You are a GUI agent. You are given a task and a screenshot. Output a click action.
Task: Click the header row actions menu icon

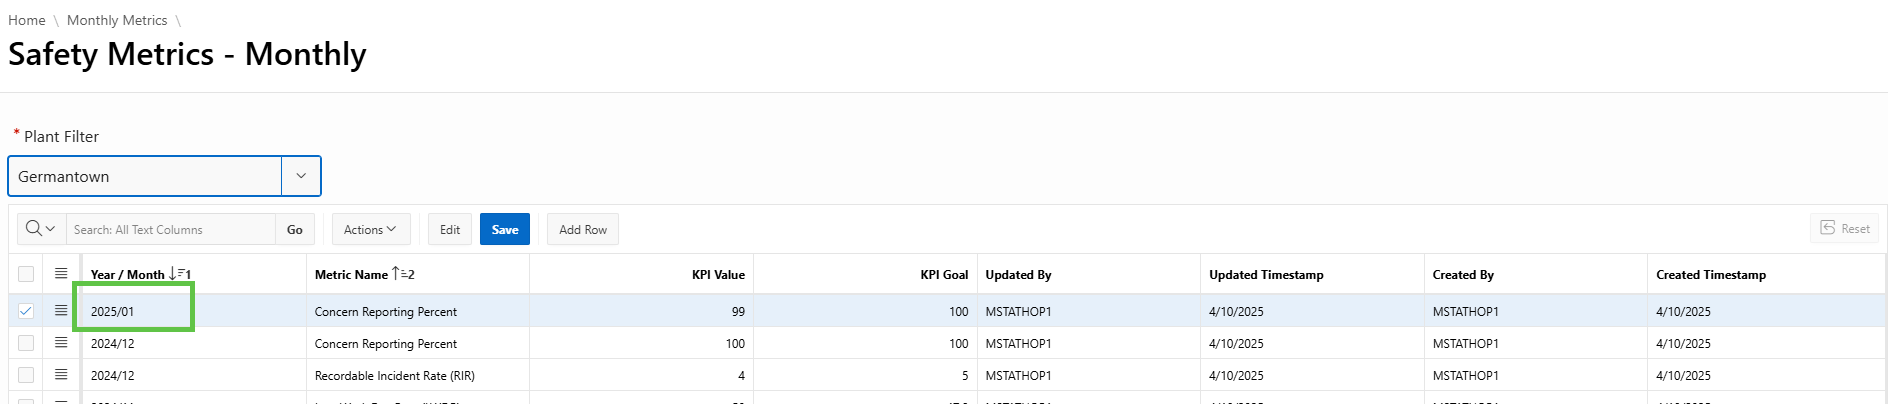pyautogui.click(x=61, y=274)
